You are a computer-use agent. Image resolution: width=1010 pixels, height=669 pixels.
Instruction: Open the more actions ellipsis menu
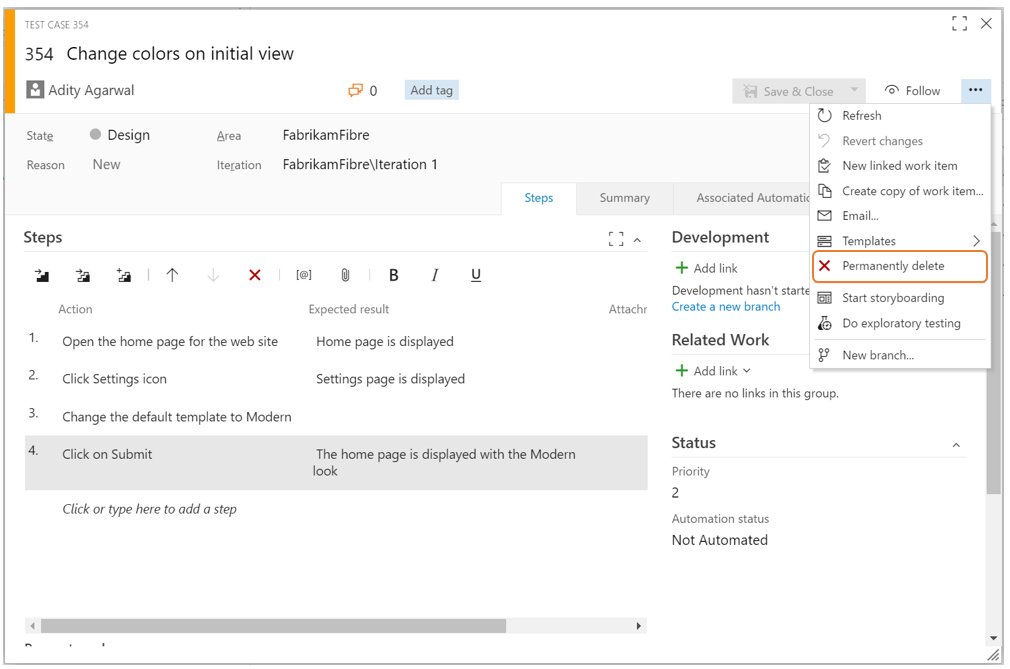pos(975,90)
